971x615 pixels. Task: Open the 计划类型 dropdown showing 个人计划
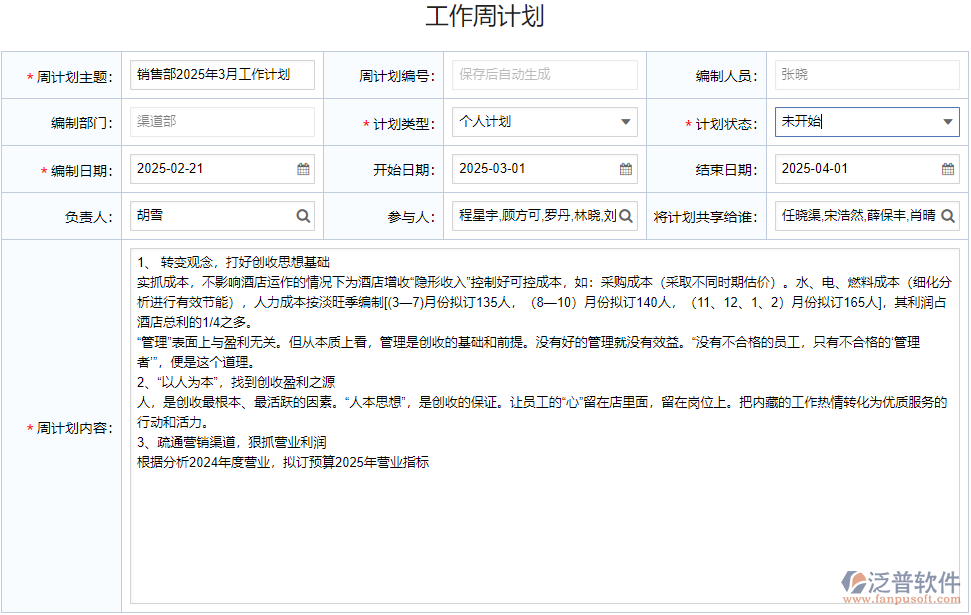pyautogui.click(x=545, y=121)
